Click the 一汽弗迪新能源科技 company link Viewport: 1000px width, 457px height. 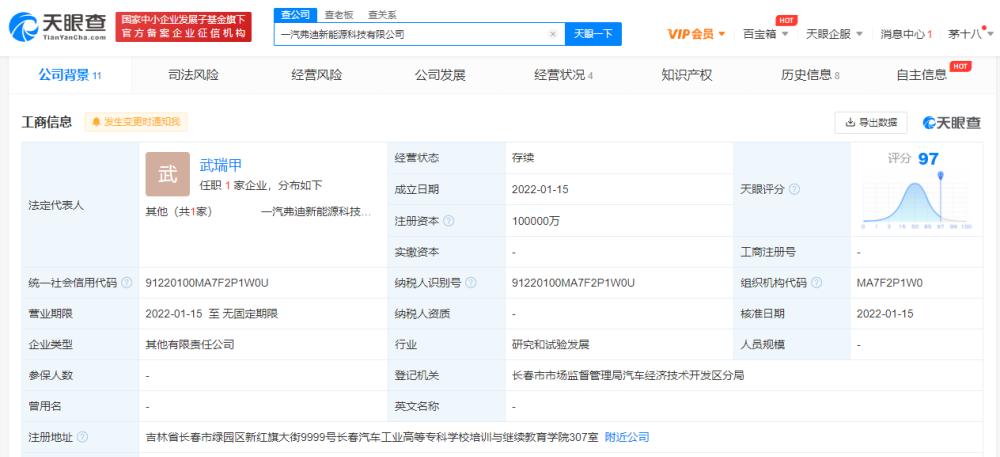click(x=316, y=212)
